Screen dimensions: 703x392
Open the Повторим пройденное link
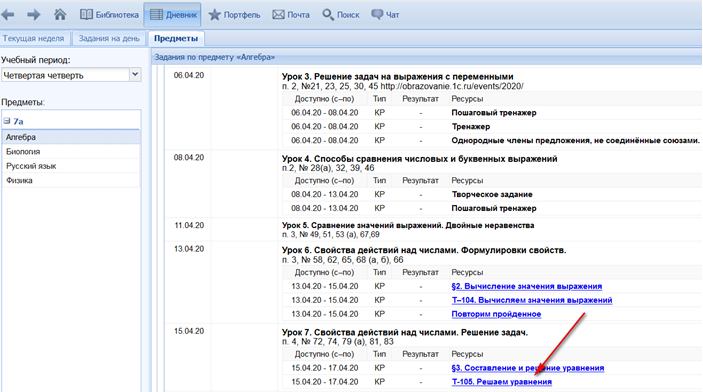click(x=496, y=314)
